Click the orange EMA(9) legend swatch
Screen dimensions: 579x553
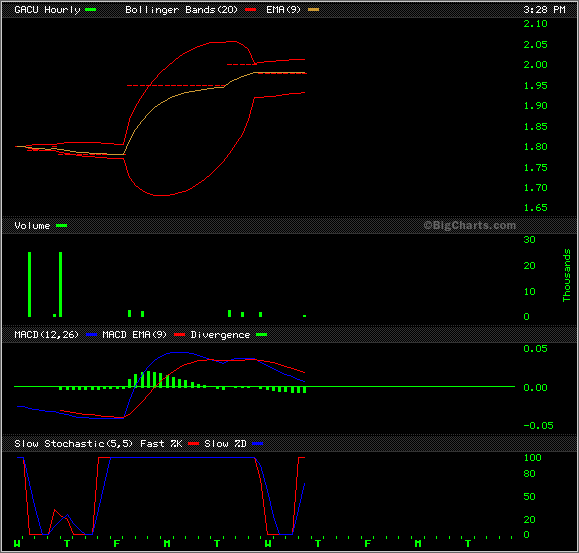(313, 10)
